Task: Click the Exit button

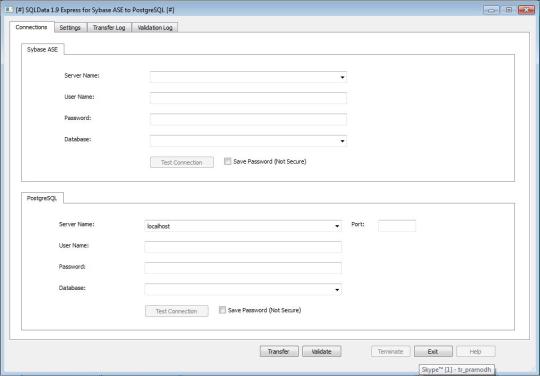Action: pos(433,351)
